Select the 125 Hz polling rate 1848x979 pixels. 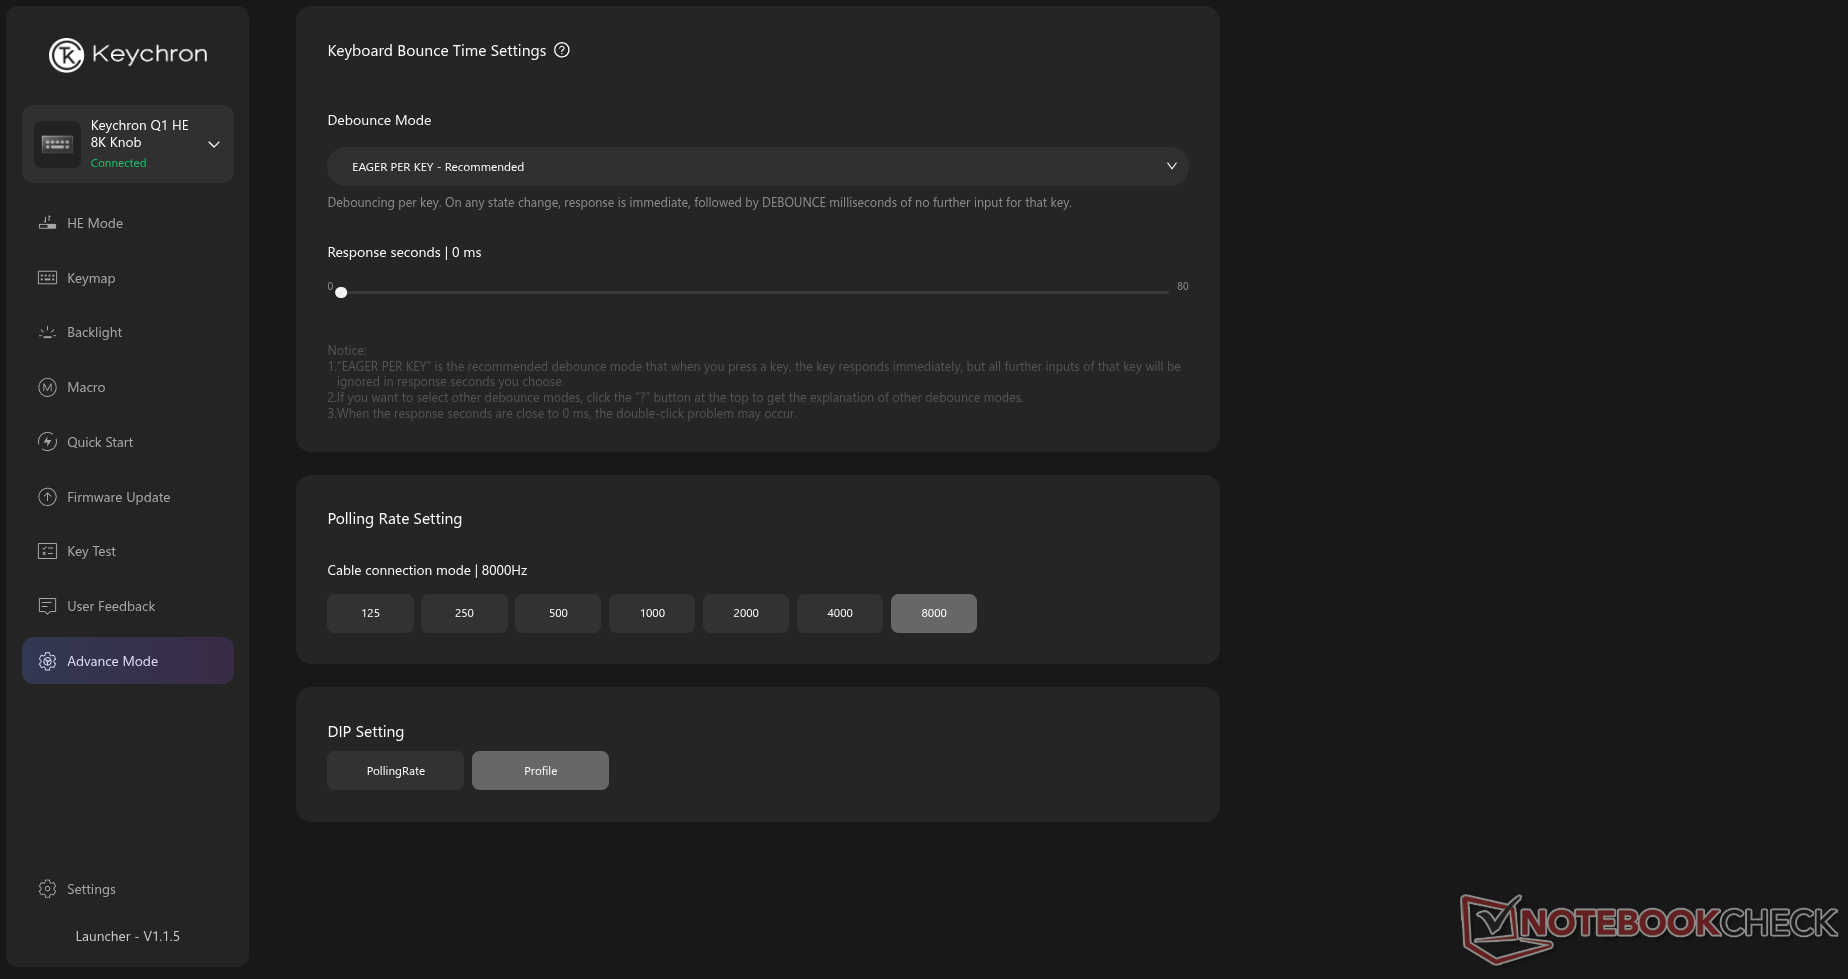(370, 613)
